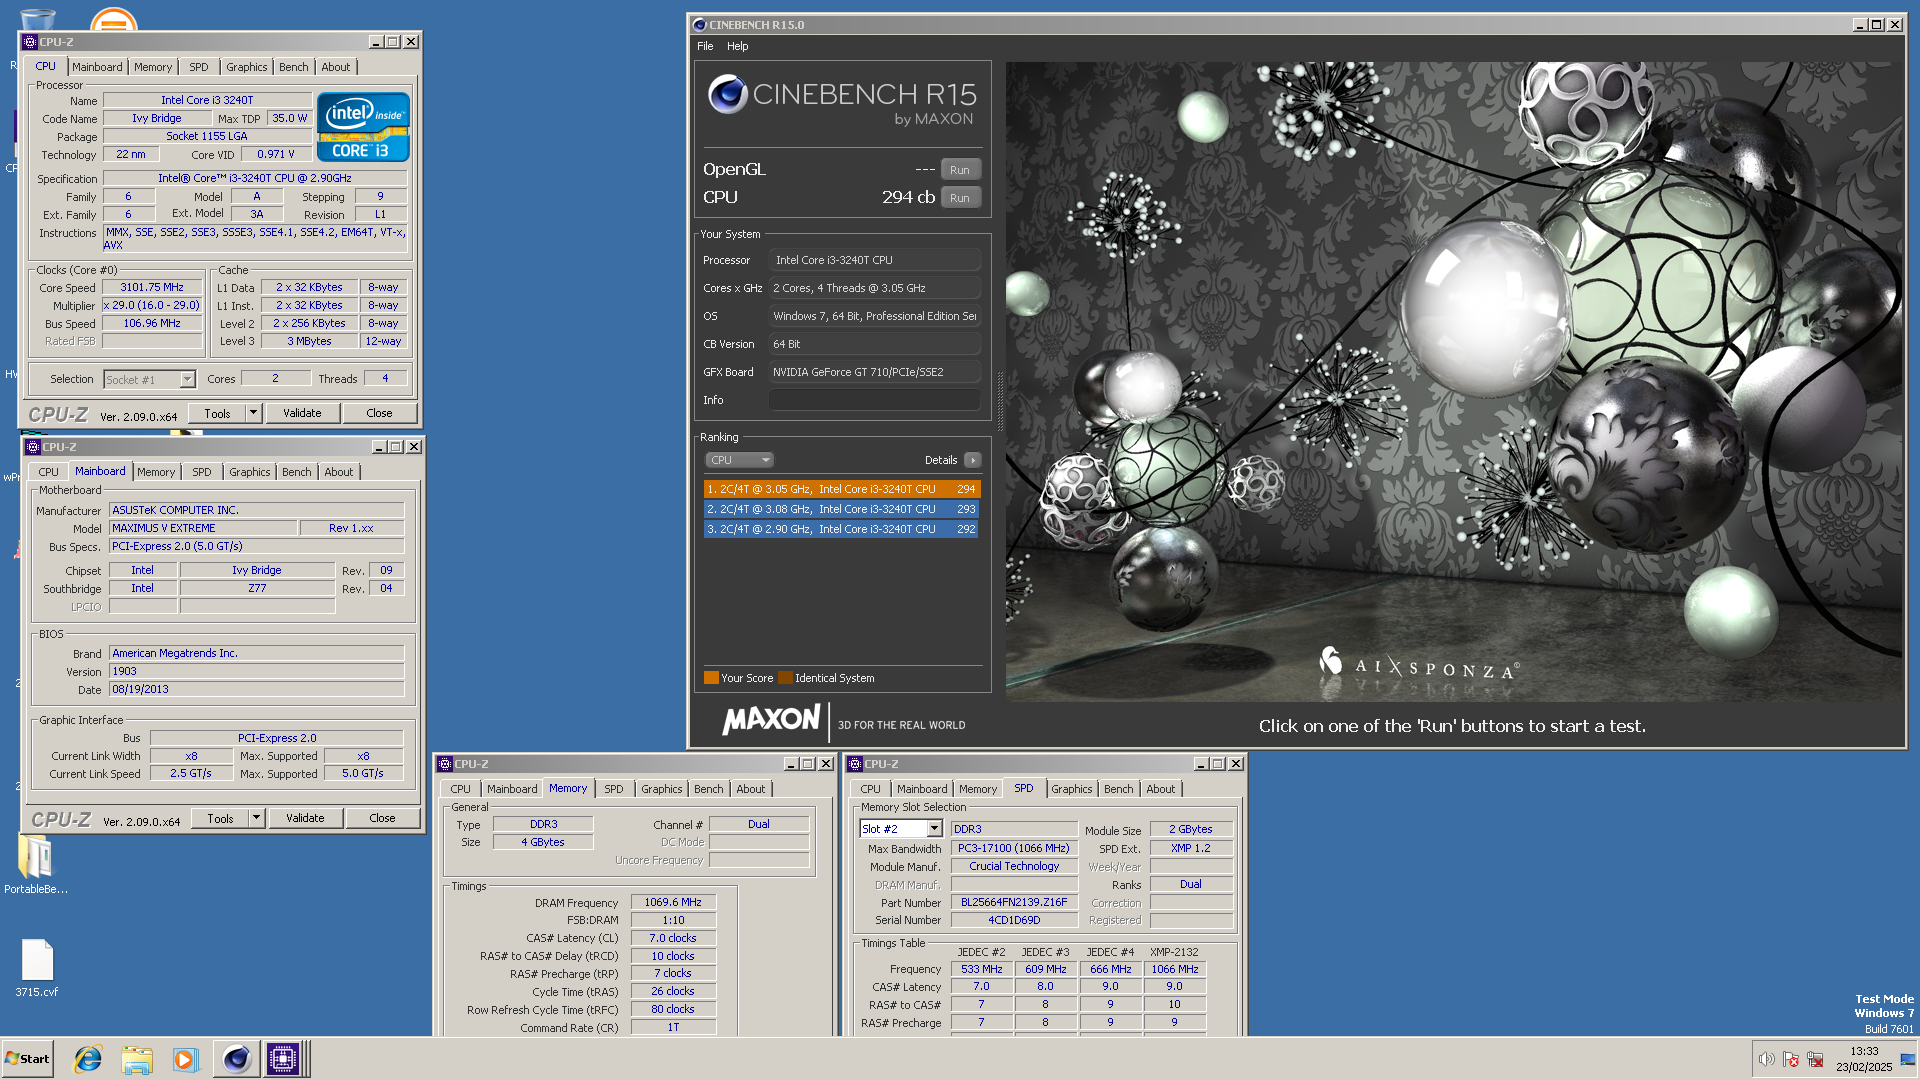1920x1080 pixels.
Task: Click the Info input field in Cinebench
Action: point(874,400)
